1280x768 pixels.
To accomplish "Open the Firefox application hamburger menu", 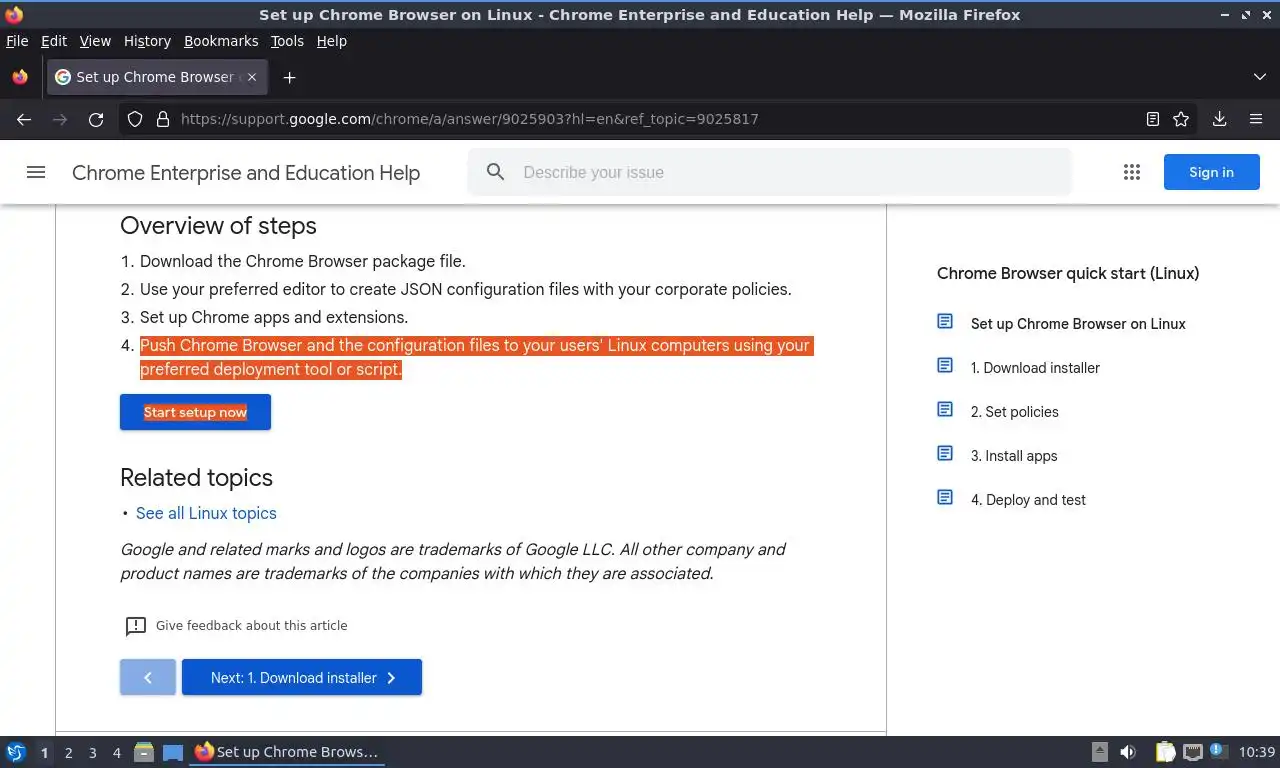I will click(x=1256, y=119).
